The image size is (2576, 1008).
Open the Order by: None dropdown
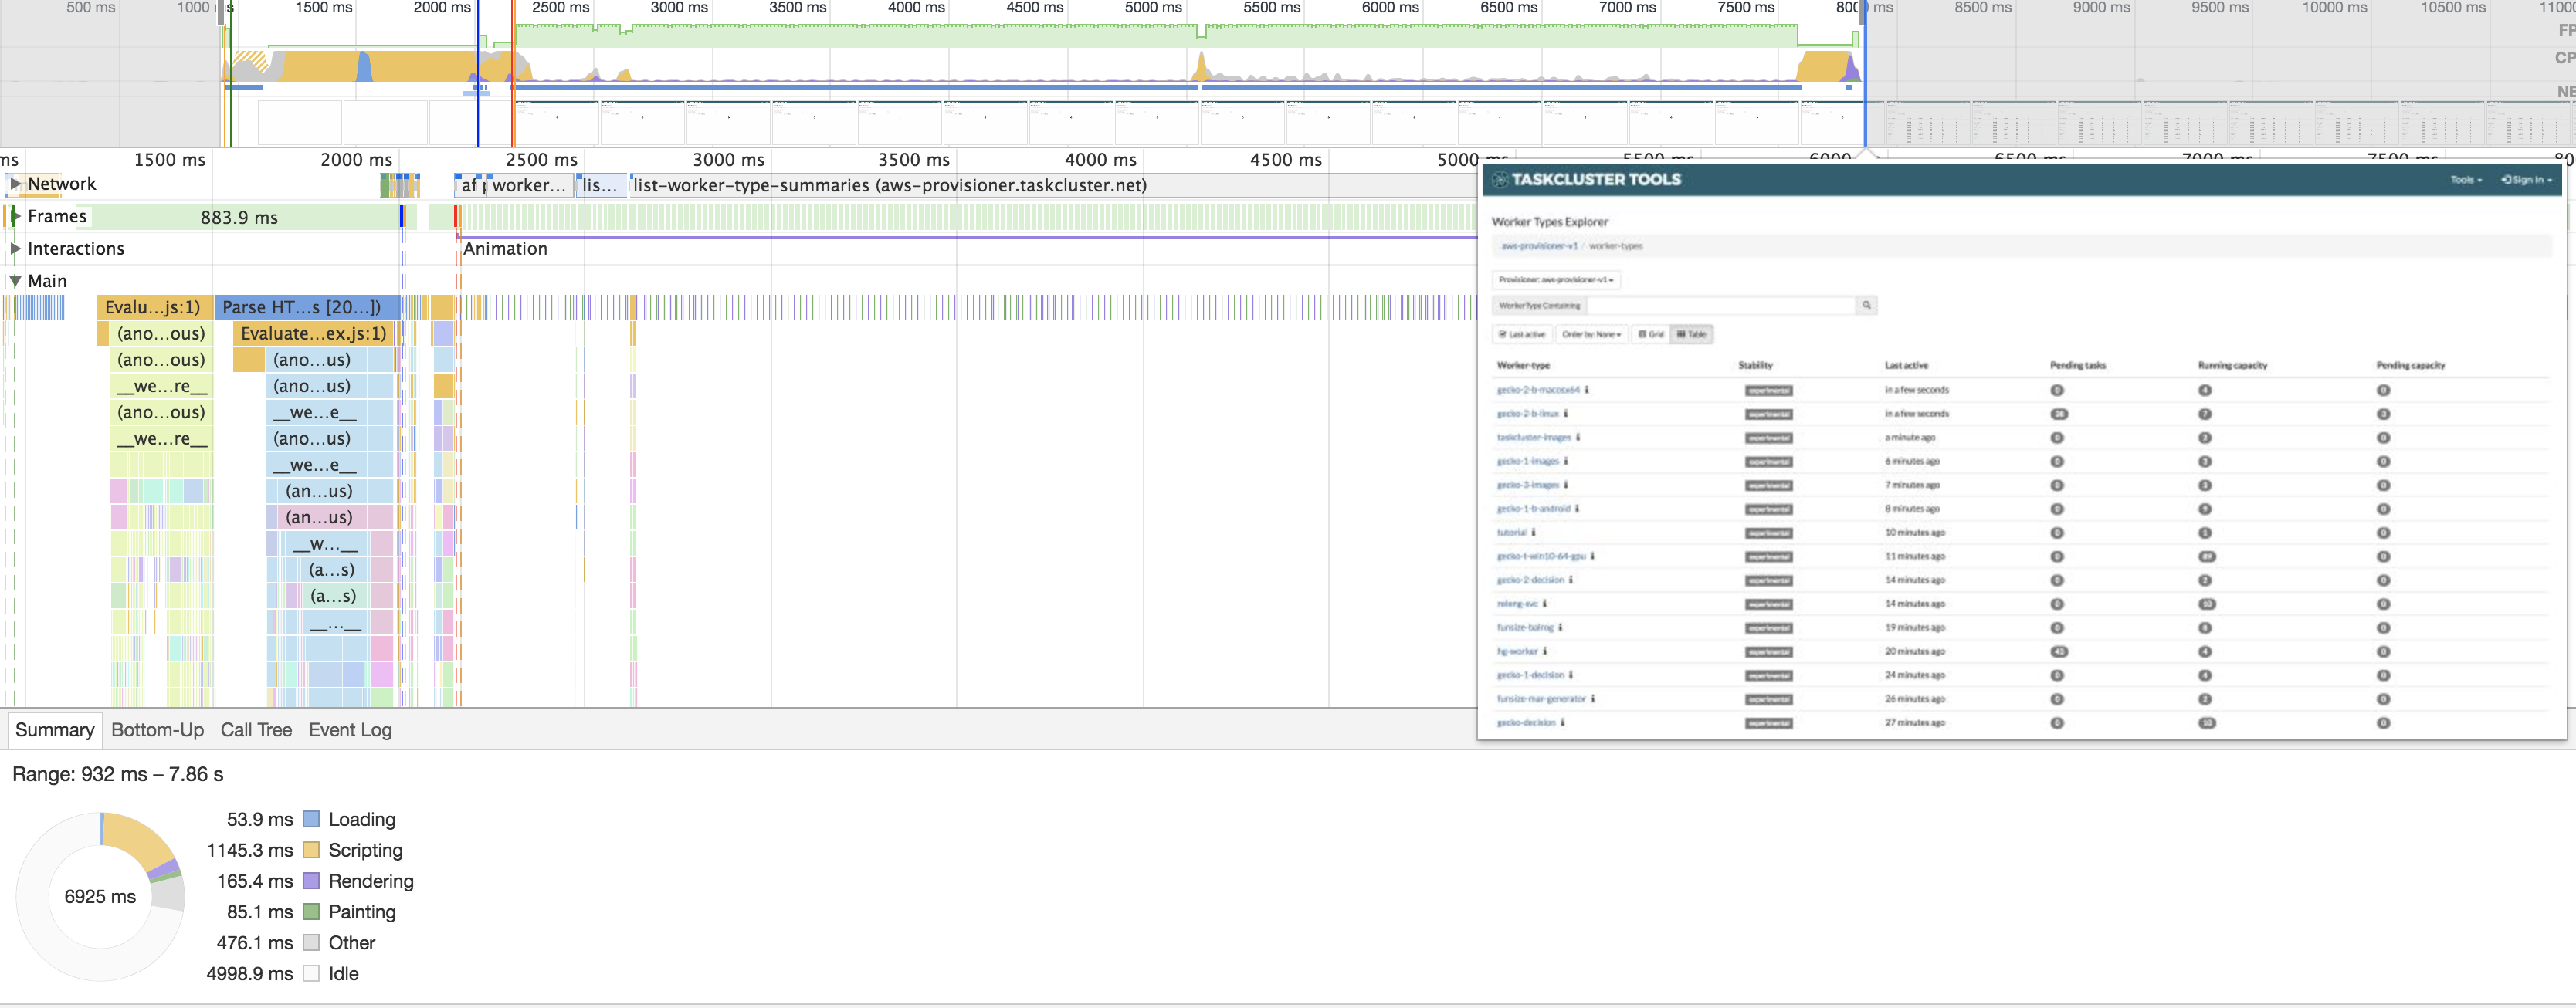click(1591, 334)
